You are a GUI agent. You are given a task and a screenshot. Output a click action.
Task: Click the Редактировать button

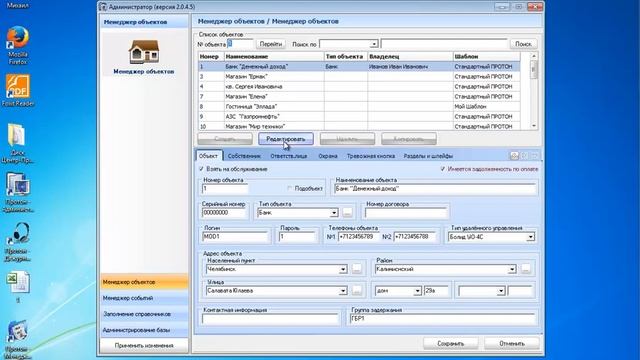(286, 139)
